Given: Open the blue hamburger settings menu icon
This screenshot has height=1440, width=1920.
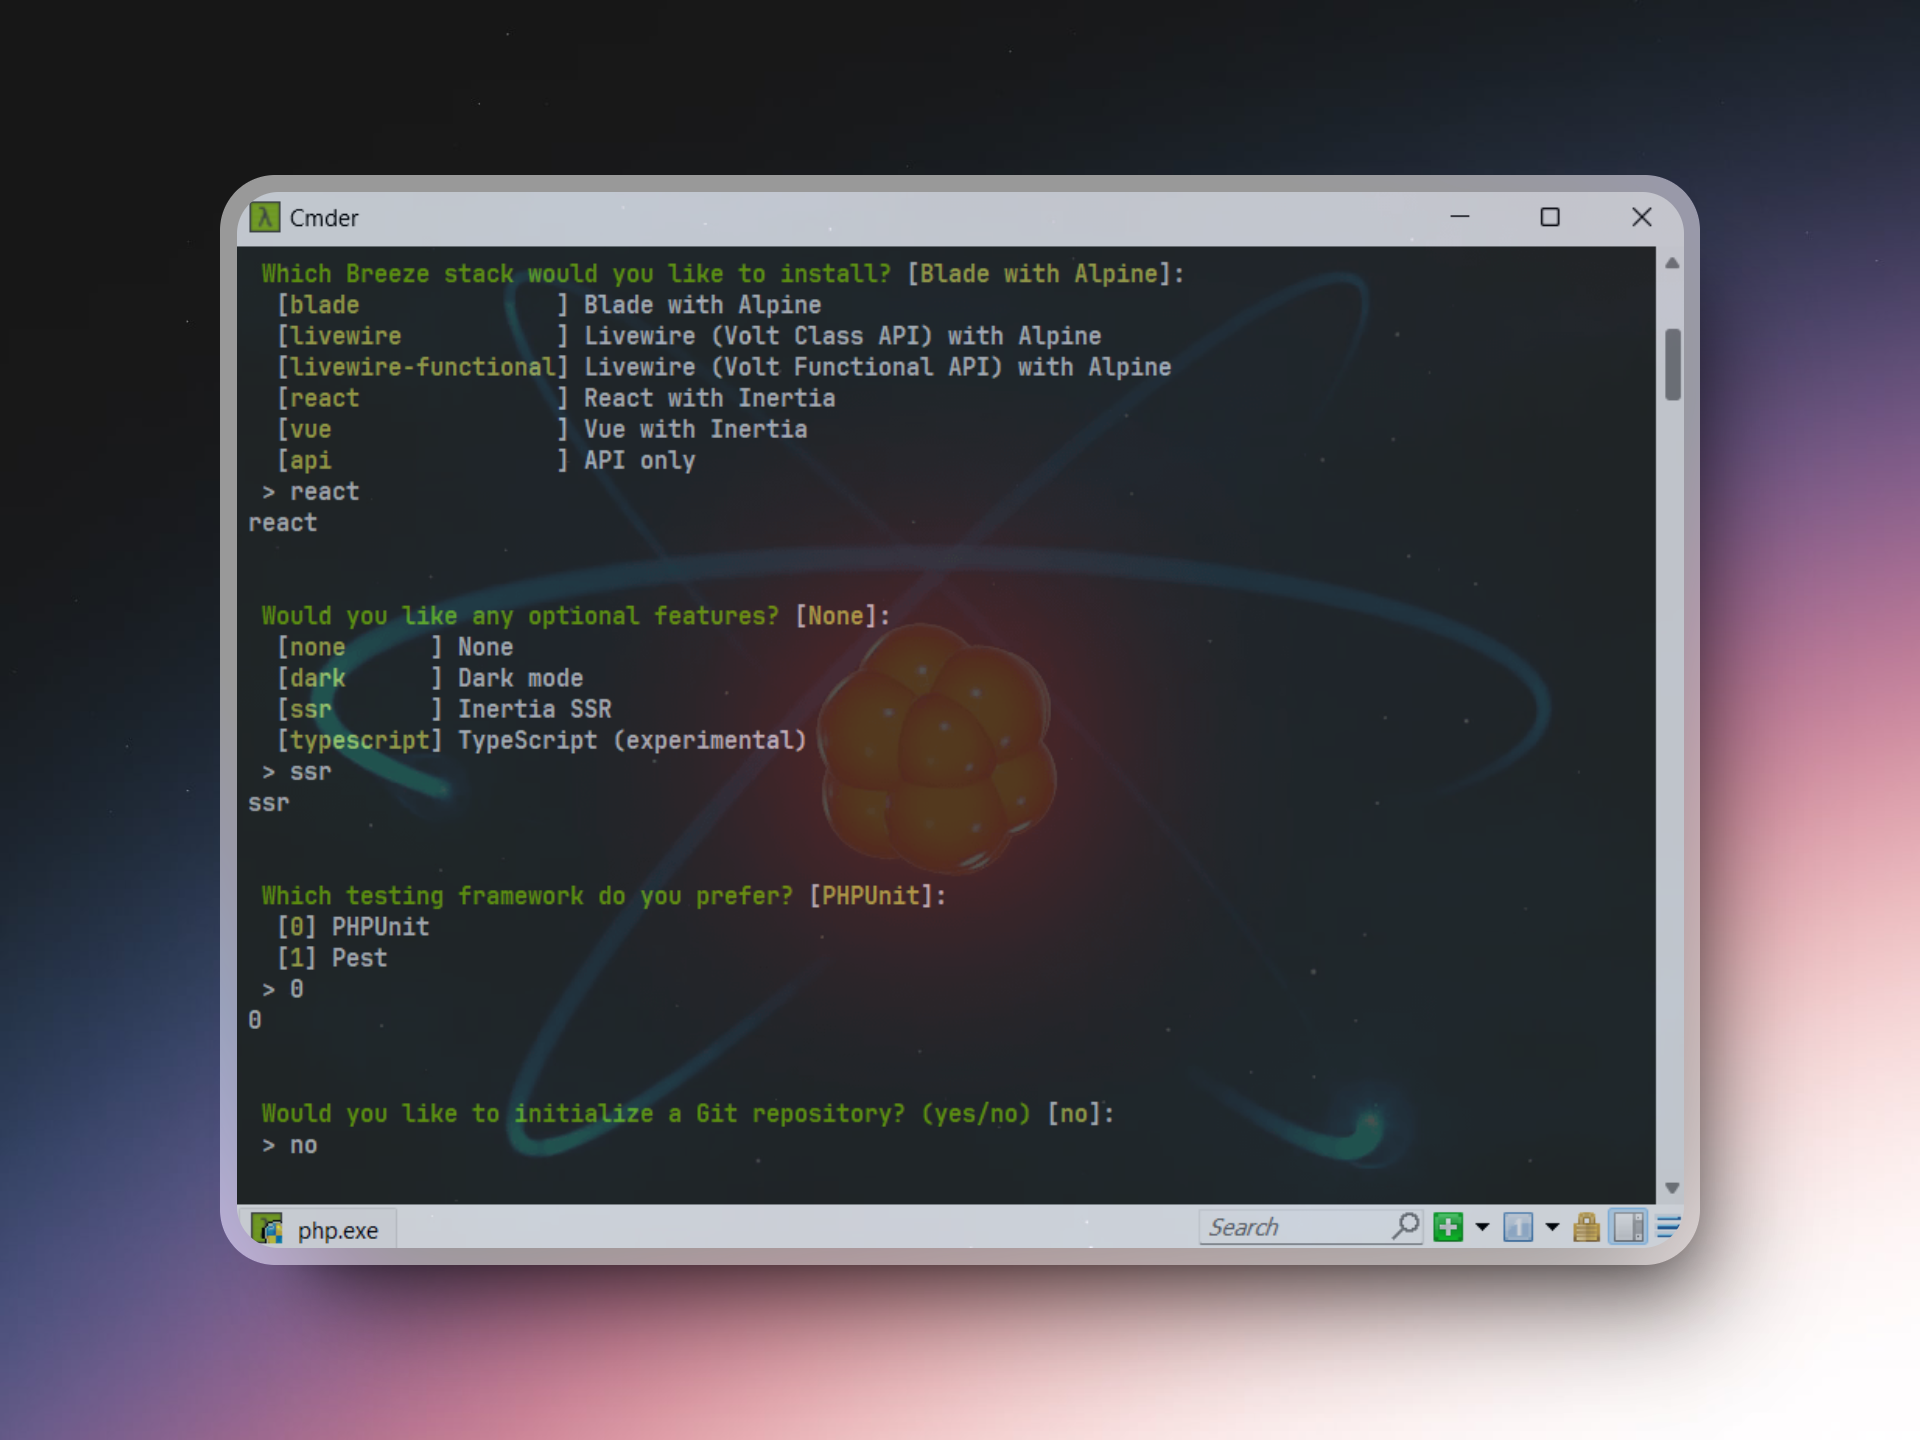Looking at the screenshot, I should [1668, 1227].
